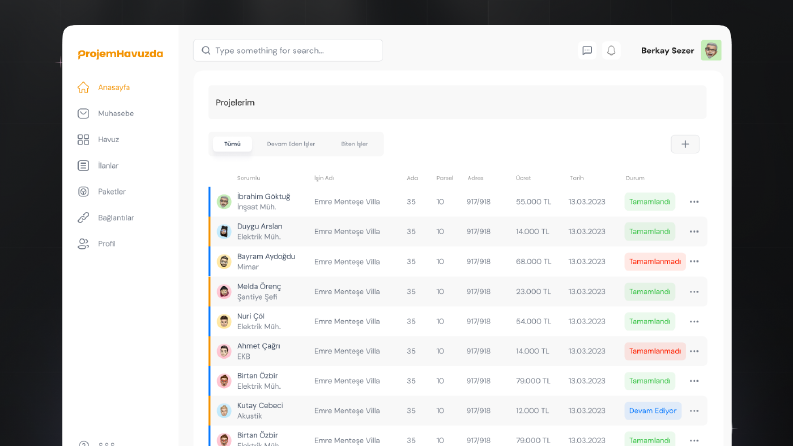Open more options for Duygu Arslan row
The height and width of the screenshot is (446, 793).
tap(694, 232)
